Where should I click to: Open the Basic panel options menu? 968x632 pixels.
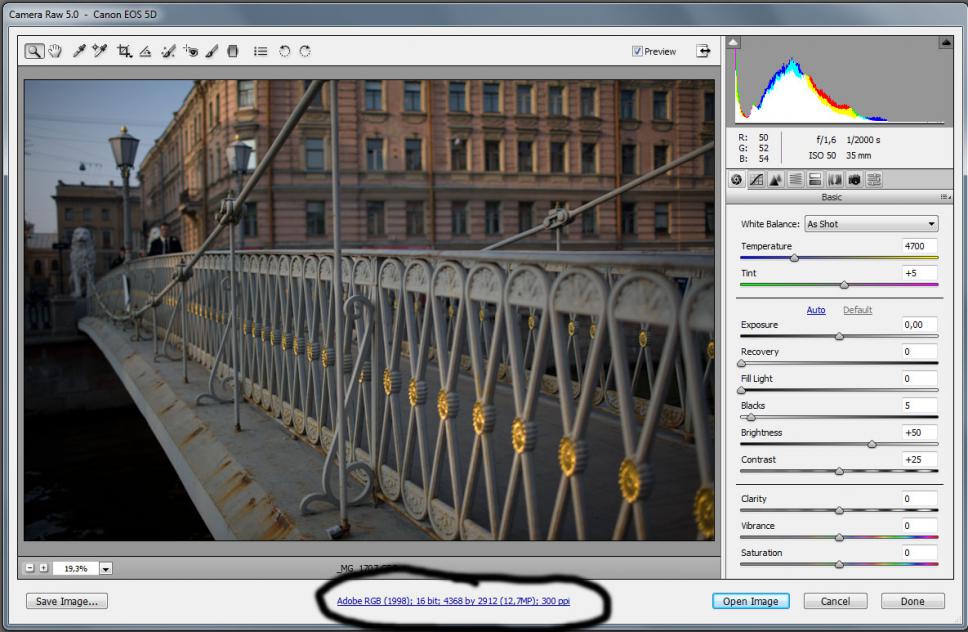(944, 197)
